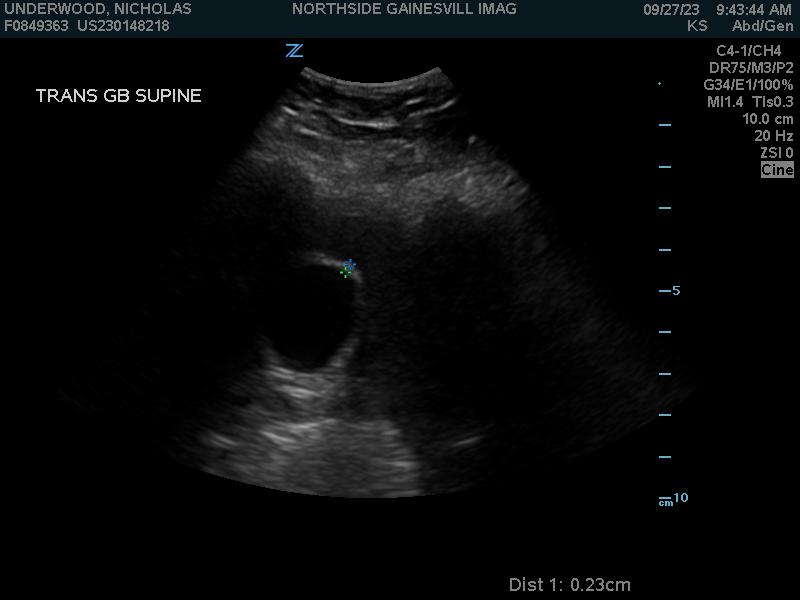Screen dimensions: 800x600
Task: Click the patient name UNDERWOOD, NICHOLAS
Action: 97,9
